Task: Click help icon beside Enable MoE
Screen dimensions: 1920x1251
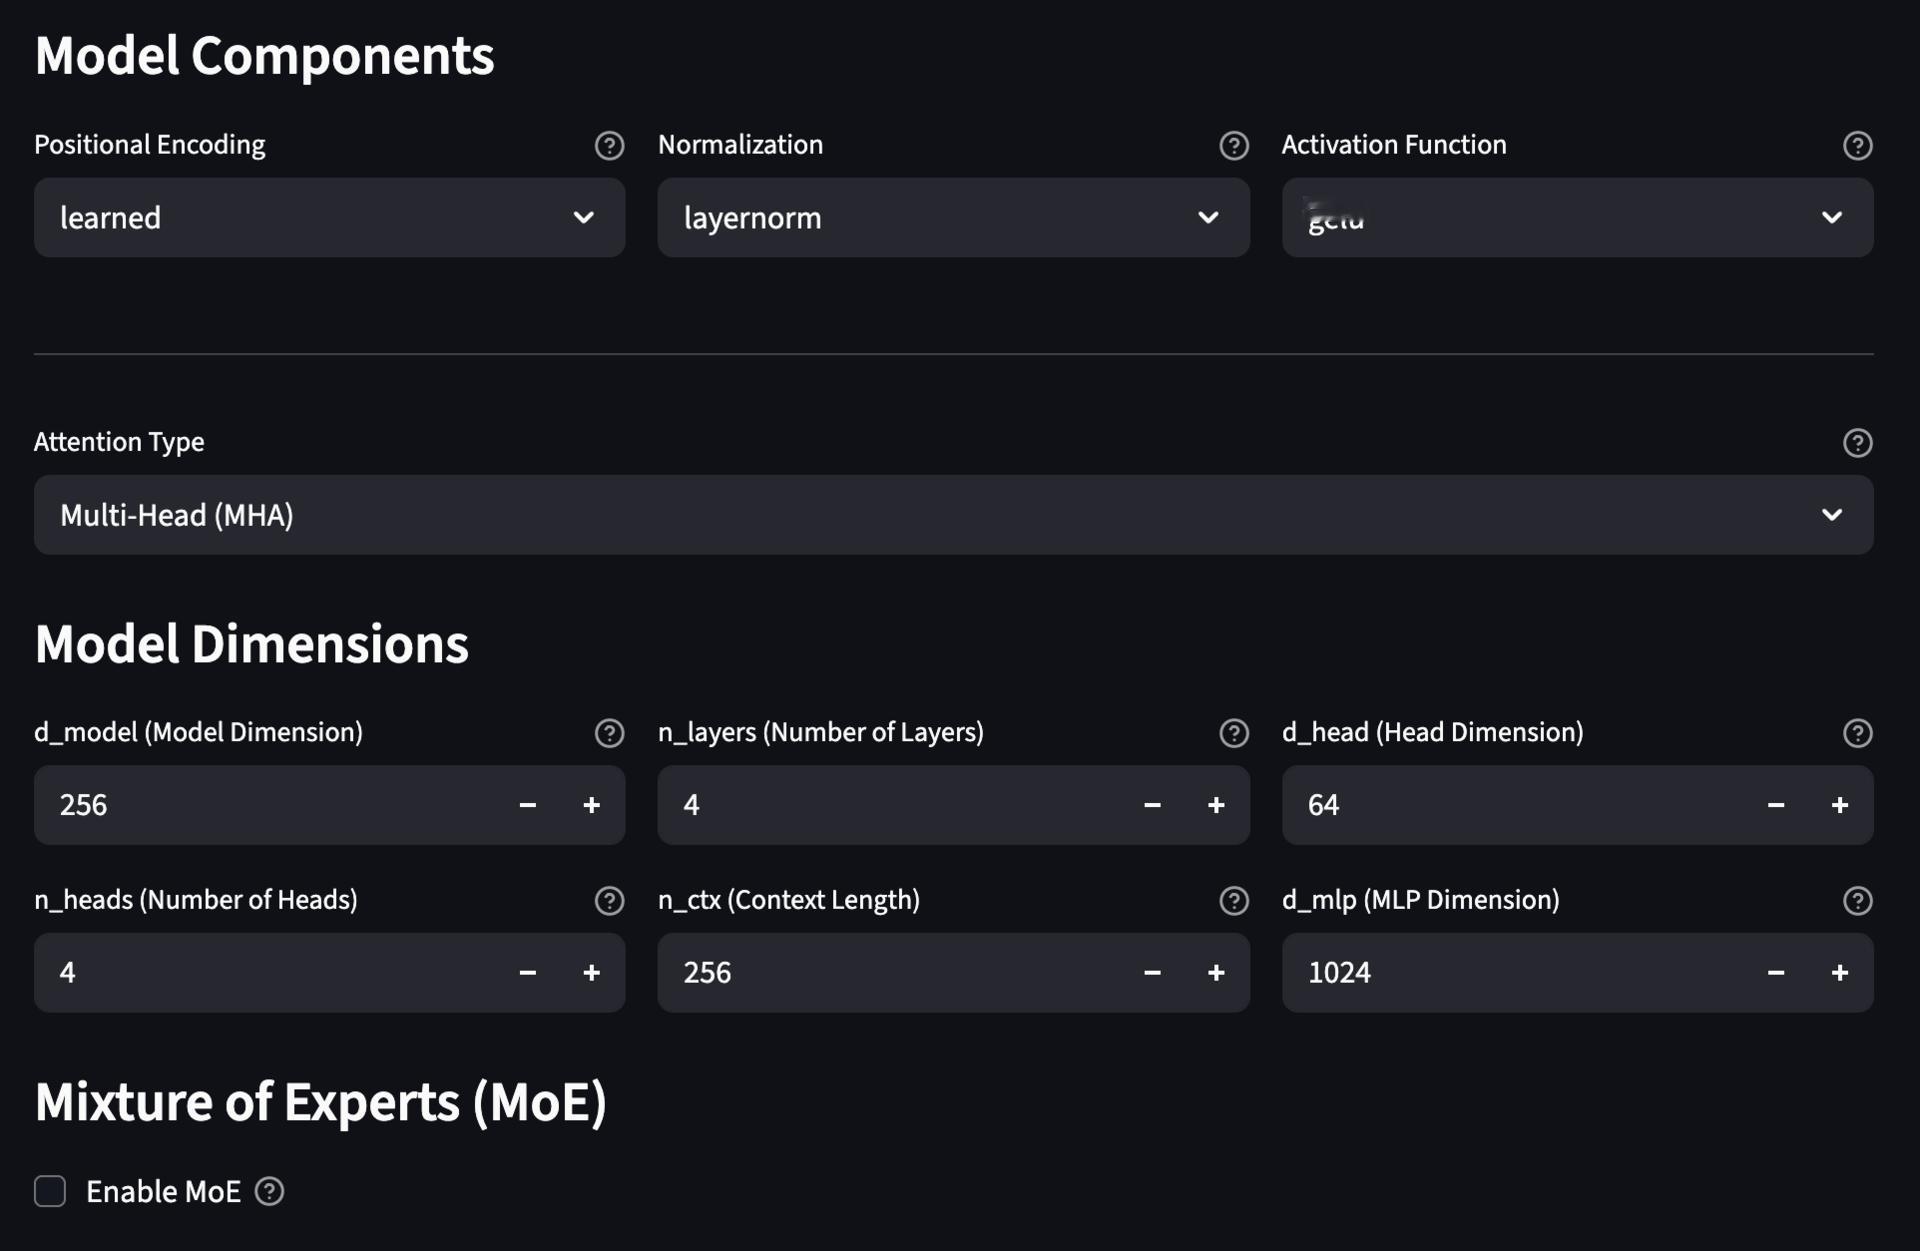Action: (x=269, y=1191)
